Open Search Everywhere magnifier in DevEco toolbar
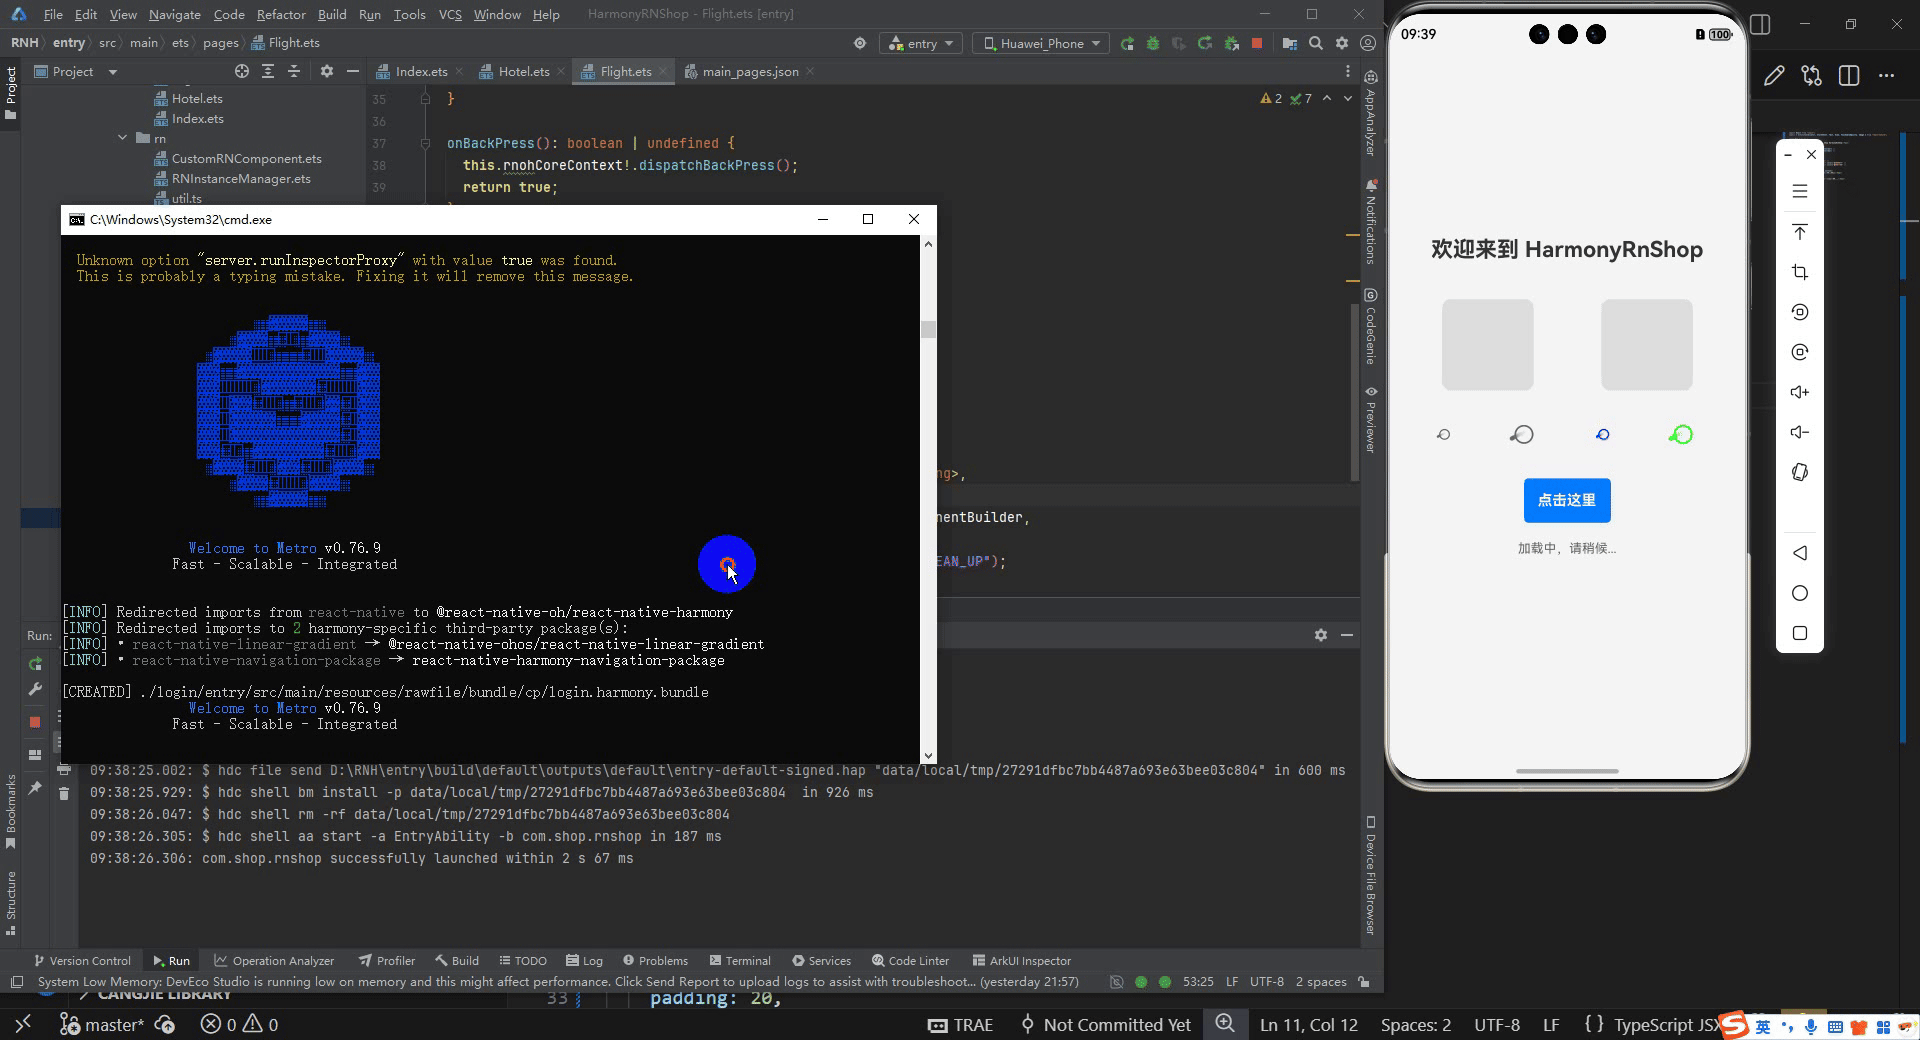Image resolution: width=1920 pixels, height=1040 pixels. click(x=1315, y=43)
